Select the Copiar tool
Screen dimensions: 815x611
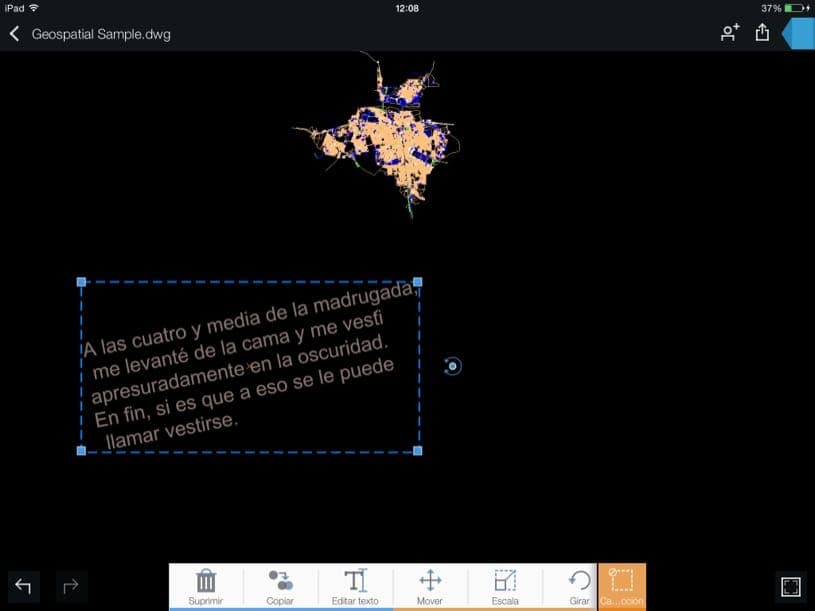click(x=280, y=586)
